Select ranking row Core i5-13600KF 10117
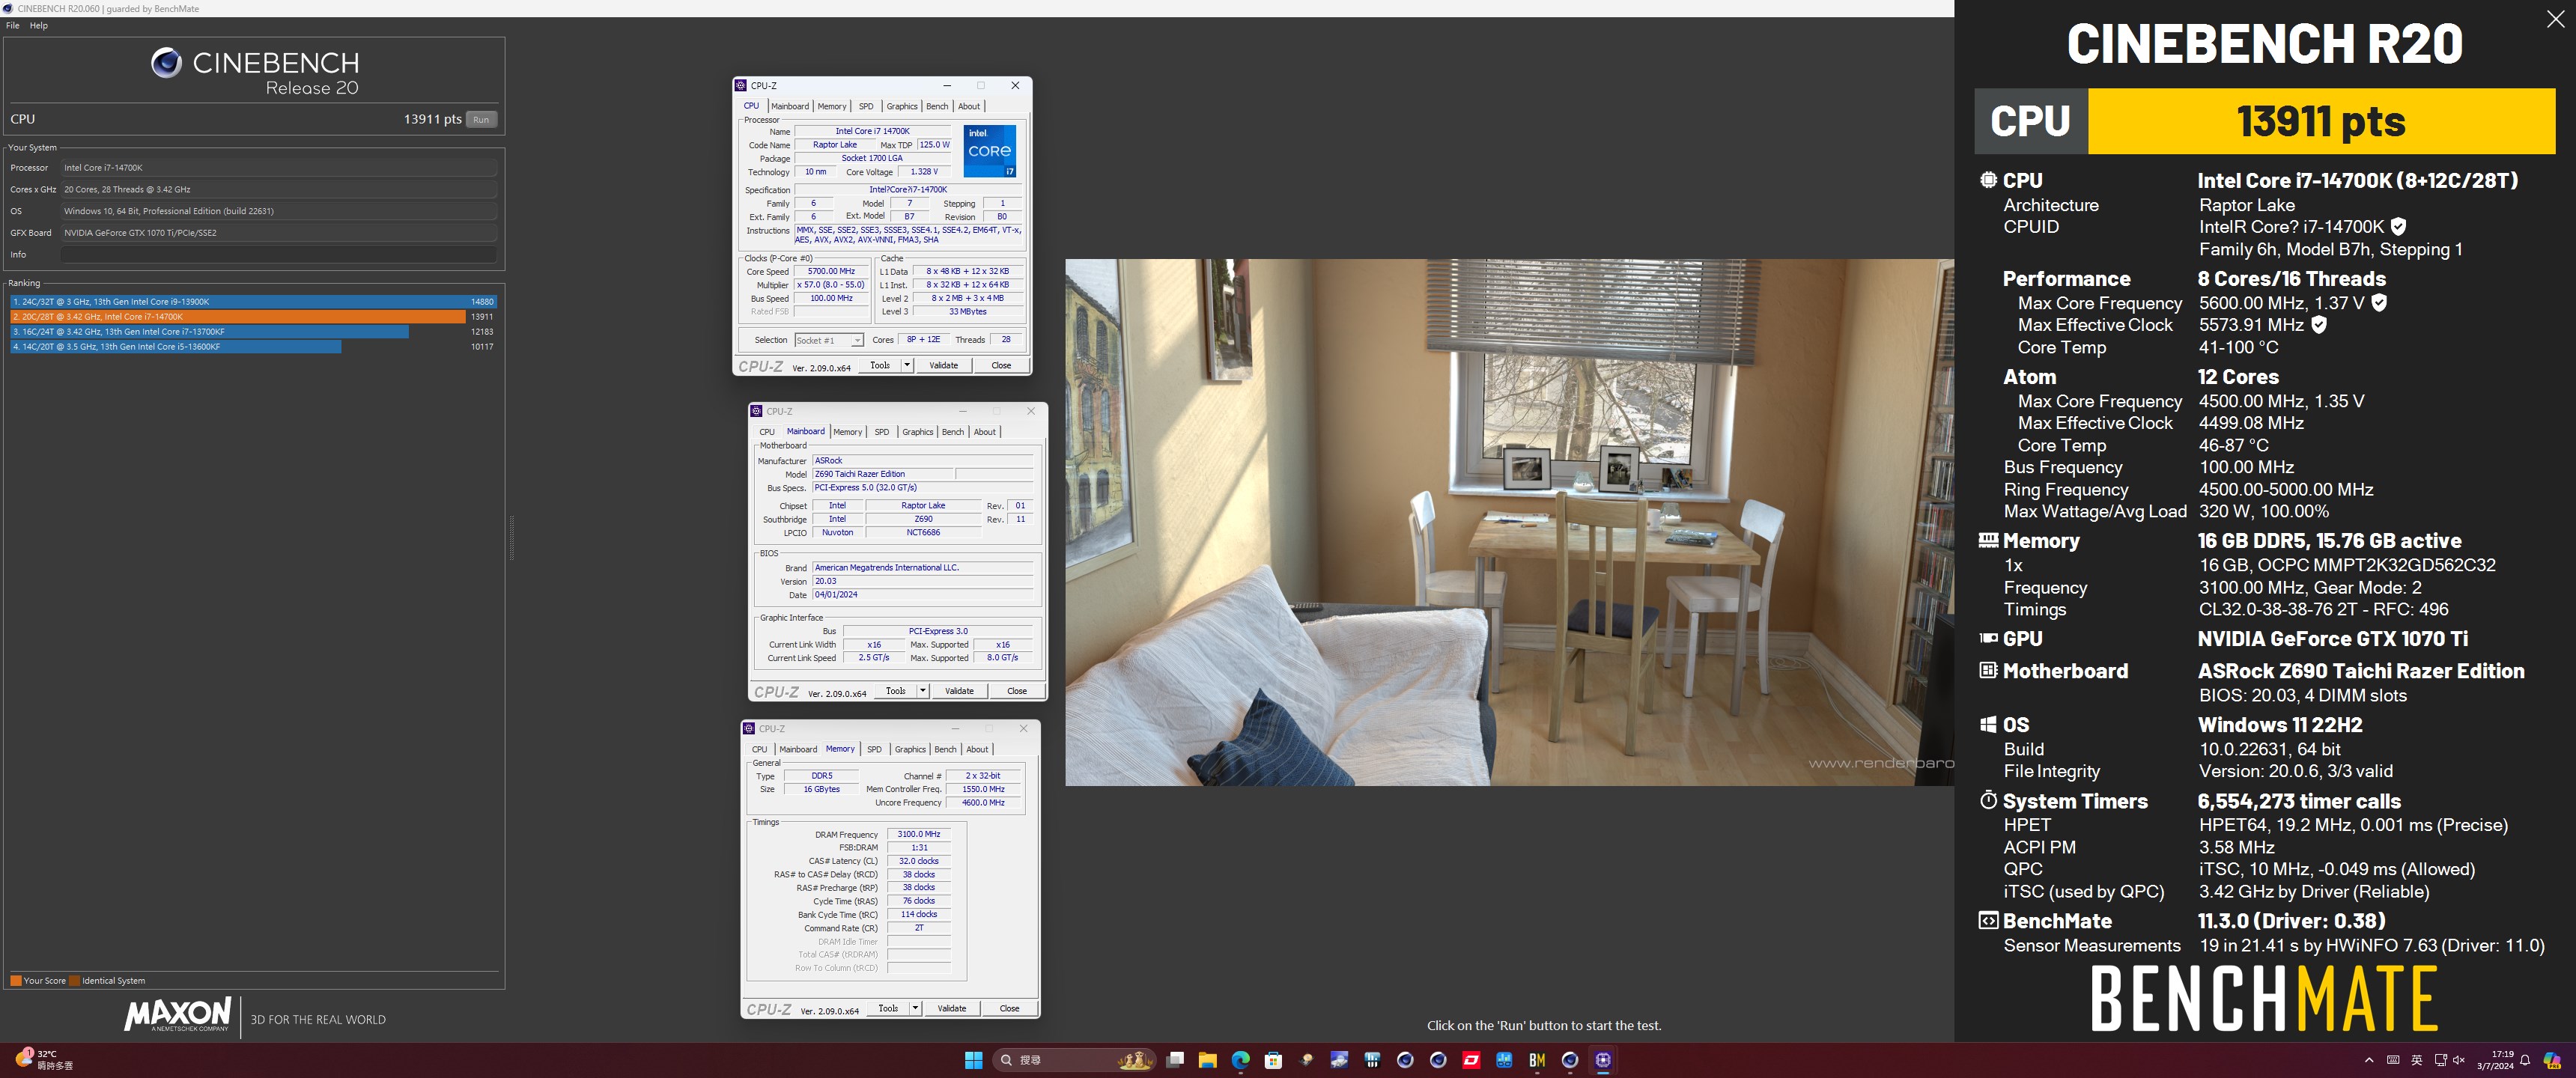The height and width of the screenshot is (1078, 2576). [x=253, y=347]
